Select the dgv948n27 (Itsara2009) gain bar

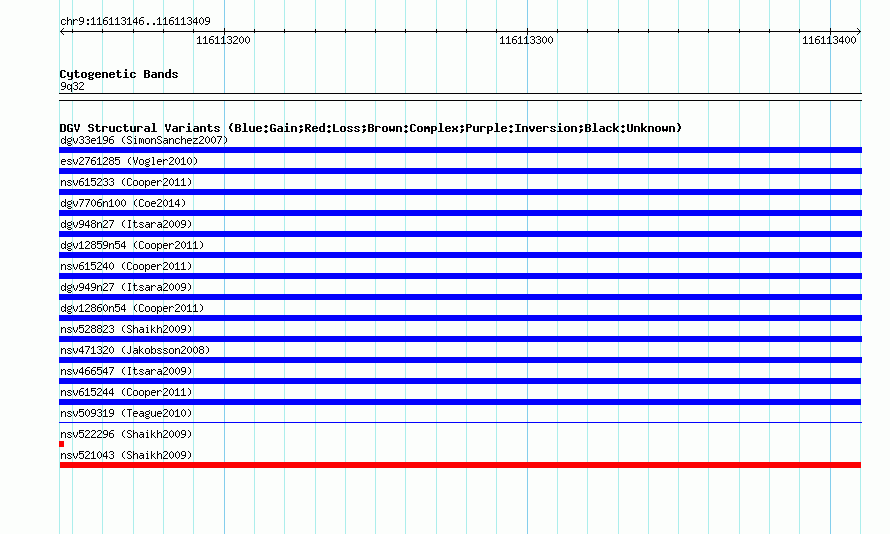point(460,234)
